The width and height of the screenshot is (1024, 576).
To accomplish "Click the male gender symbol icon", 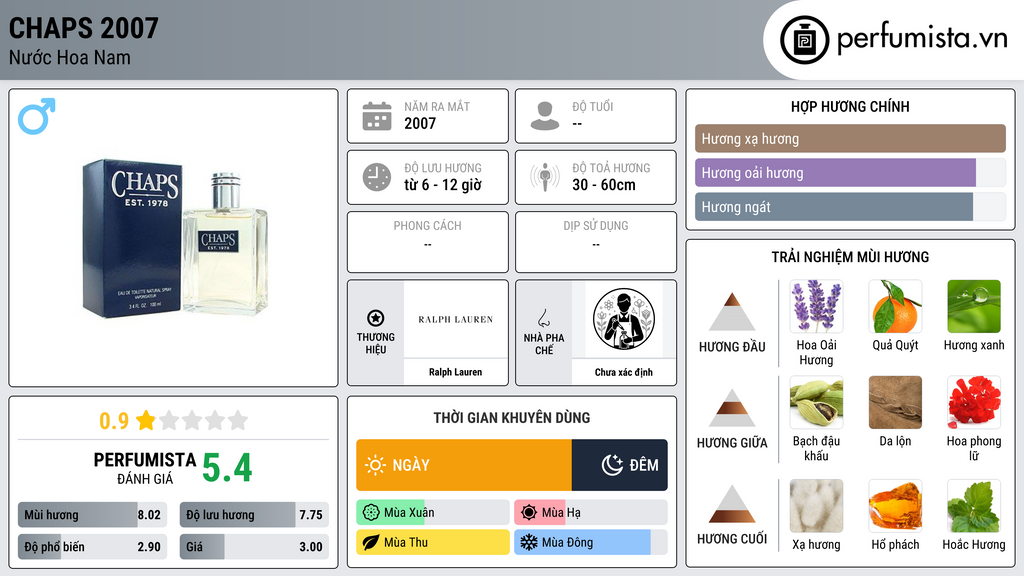I will (x=37, y=116).
